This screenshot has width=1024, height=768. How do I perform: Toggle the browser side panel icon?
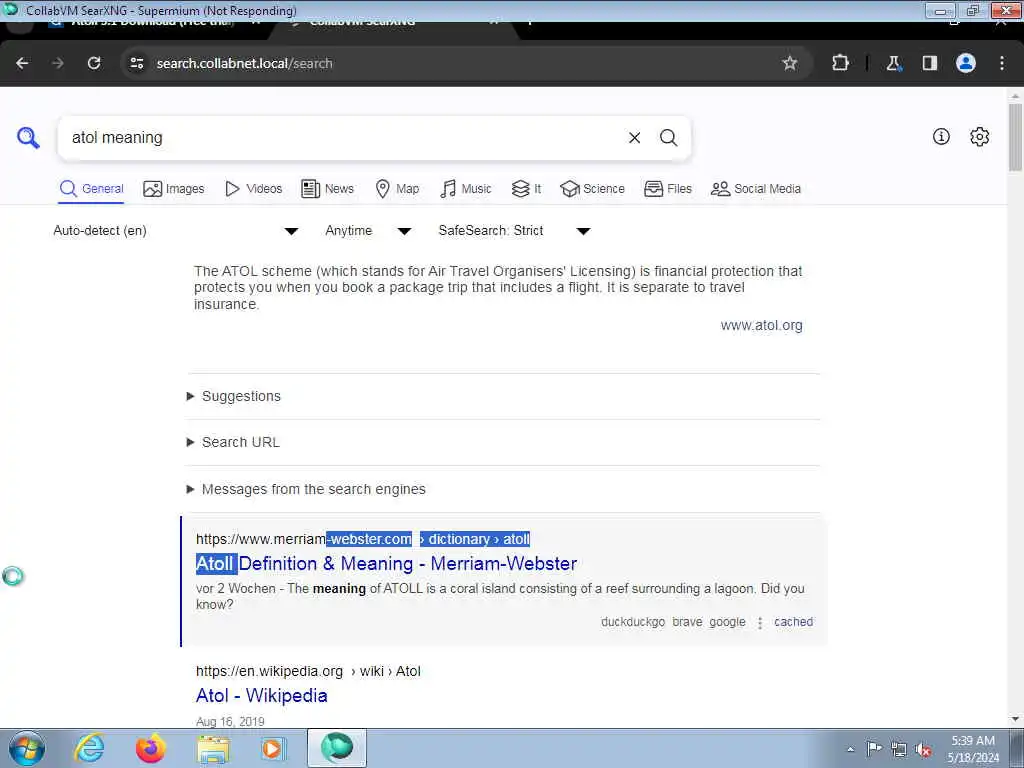pos(929,63)
